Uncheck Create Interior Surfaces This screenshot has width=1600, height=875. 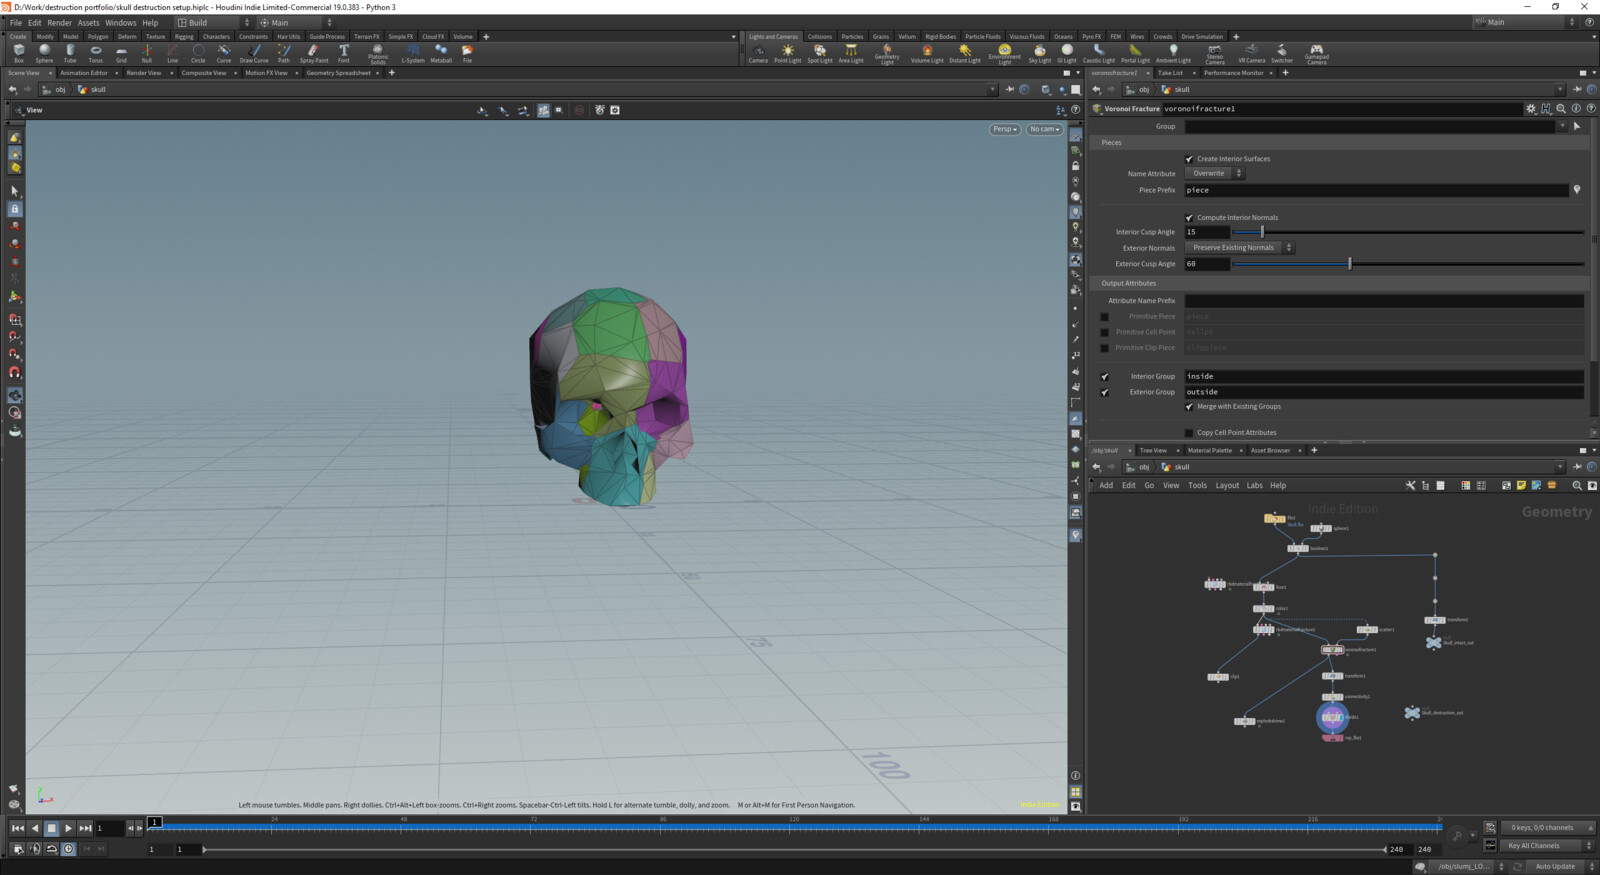(1189, 159)
